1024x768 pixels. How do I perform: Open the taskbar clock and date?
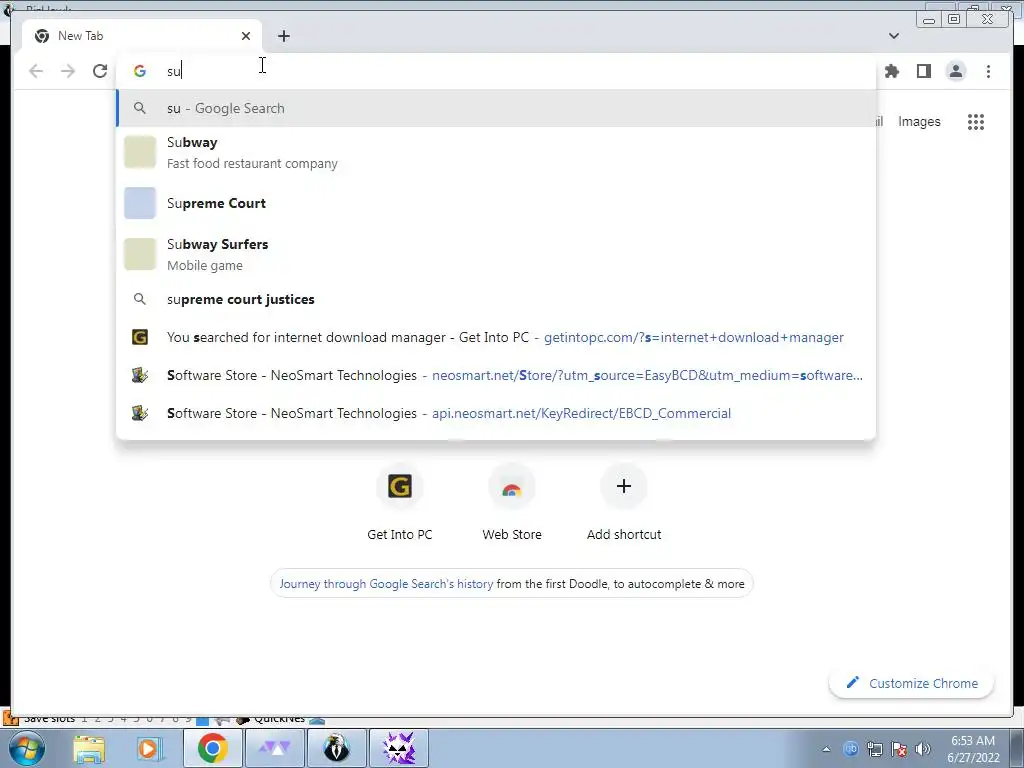973,749
